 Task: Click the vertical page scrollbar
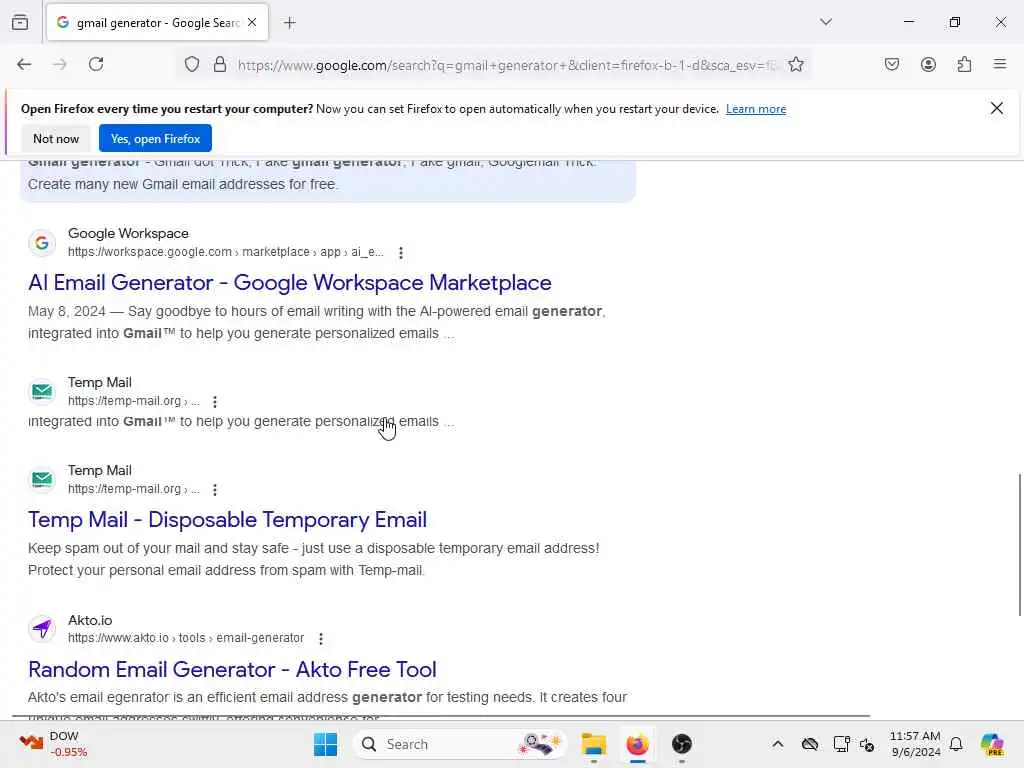[x=1019, y=545]
